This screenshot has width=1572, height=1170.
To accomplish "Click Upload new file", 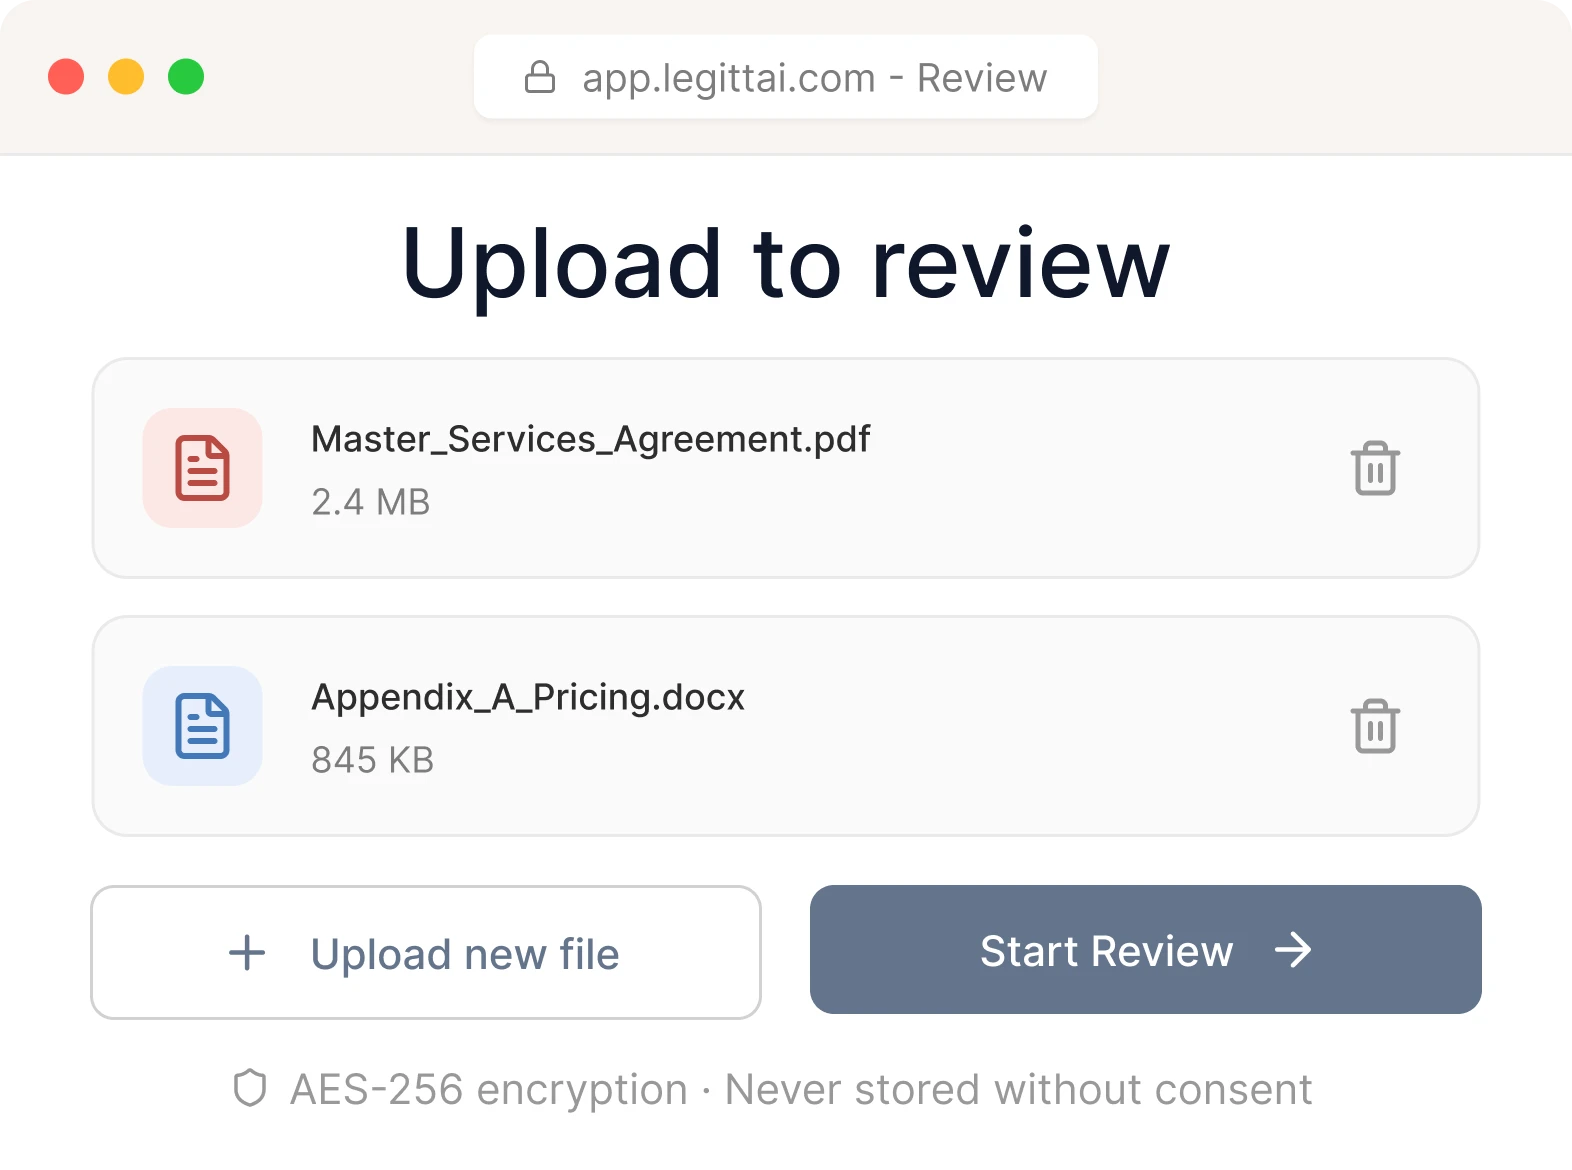I will (x=425, y=953).
